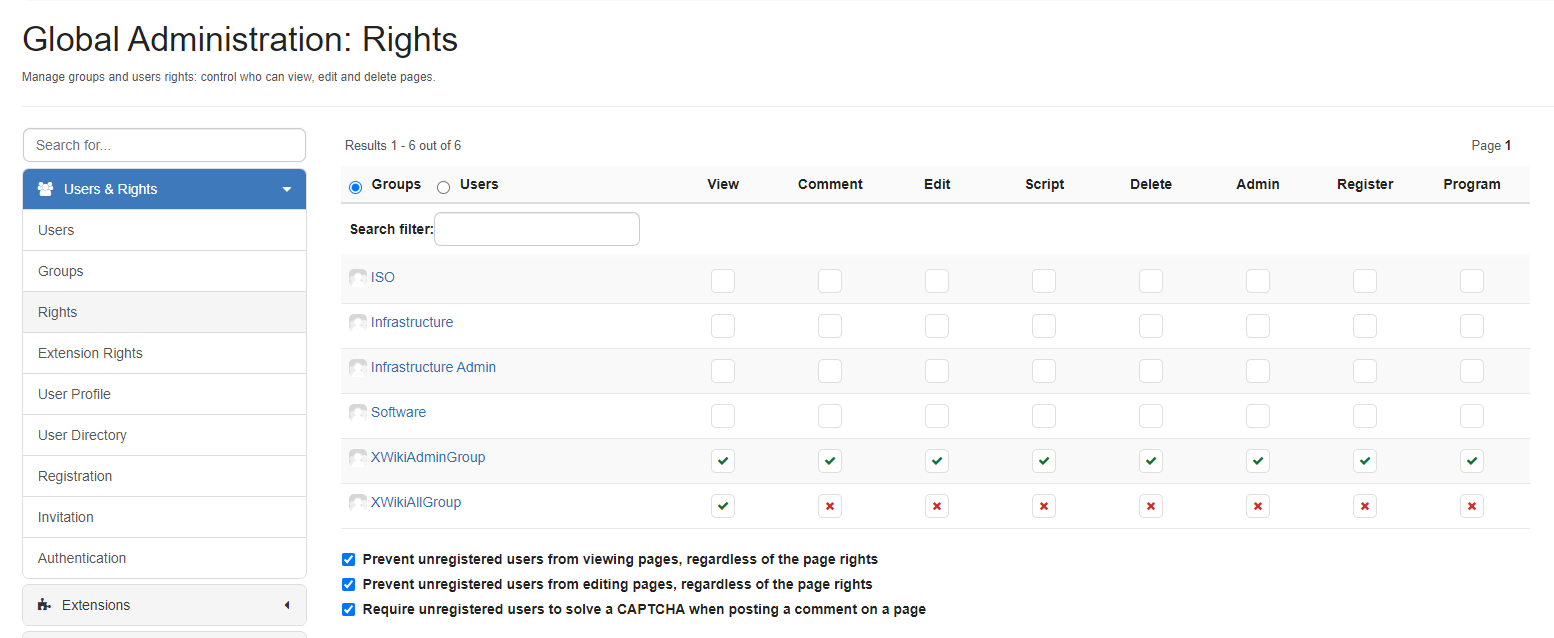This screenshot has height=638, width=1554.
Task: Open the Registration menu item
Action: 164,476
